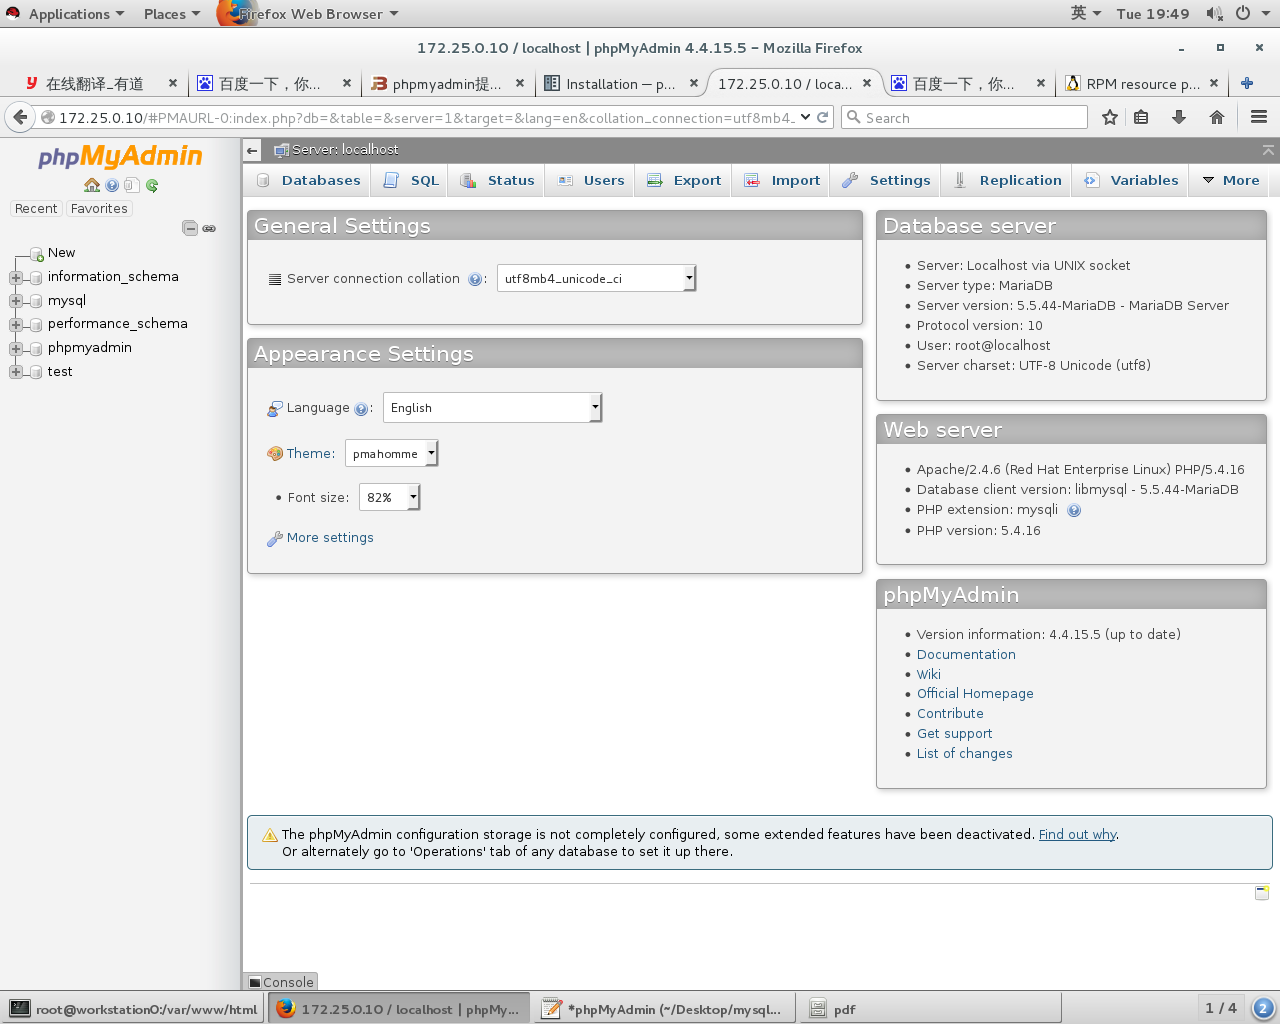
Task: Open the Get support link
Action: click(954, 734)
